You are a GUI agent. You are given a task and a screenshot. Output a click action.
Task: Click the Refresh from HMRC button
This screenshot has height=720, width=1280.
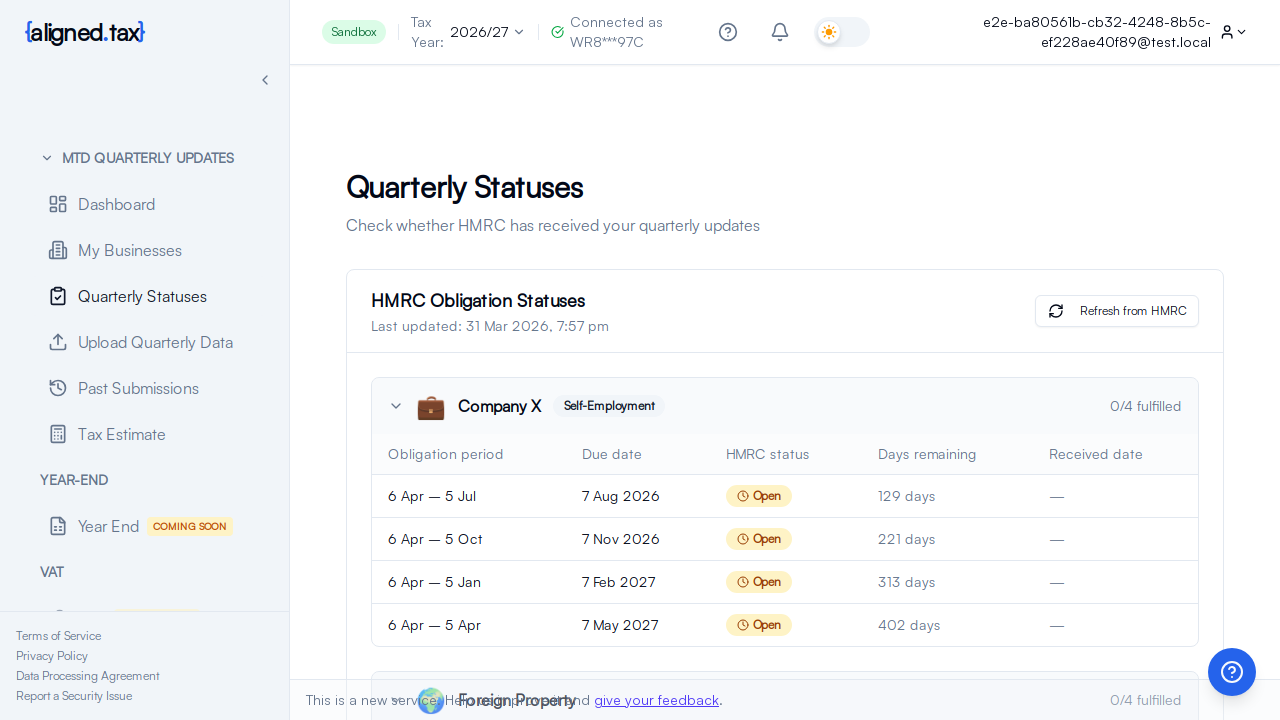click(x=1116, y=311)
